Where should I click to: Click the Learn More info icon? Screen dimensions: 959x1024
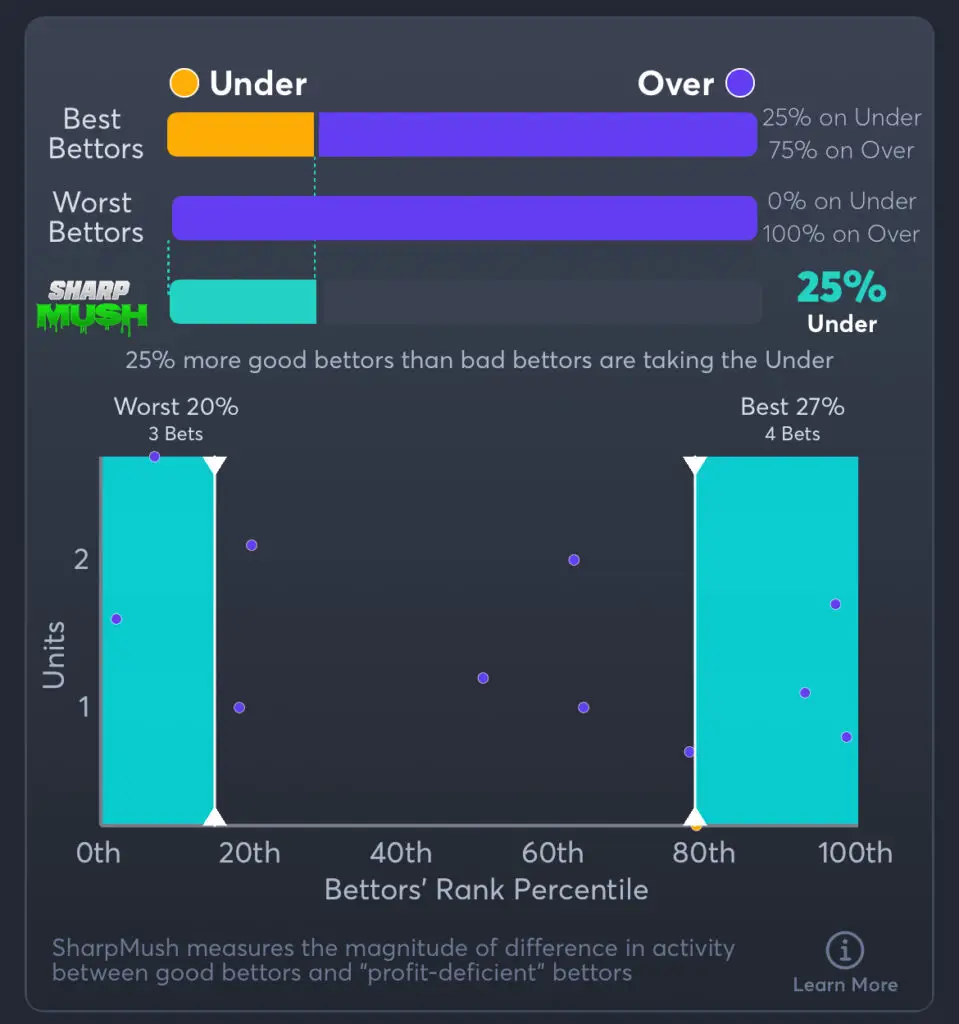click(x=845, y=950)
